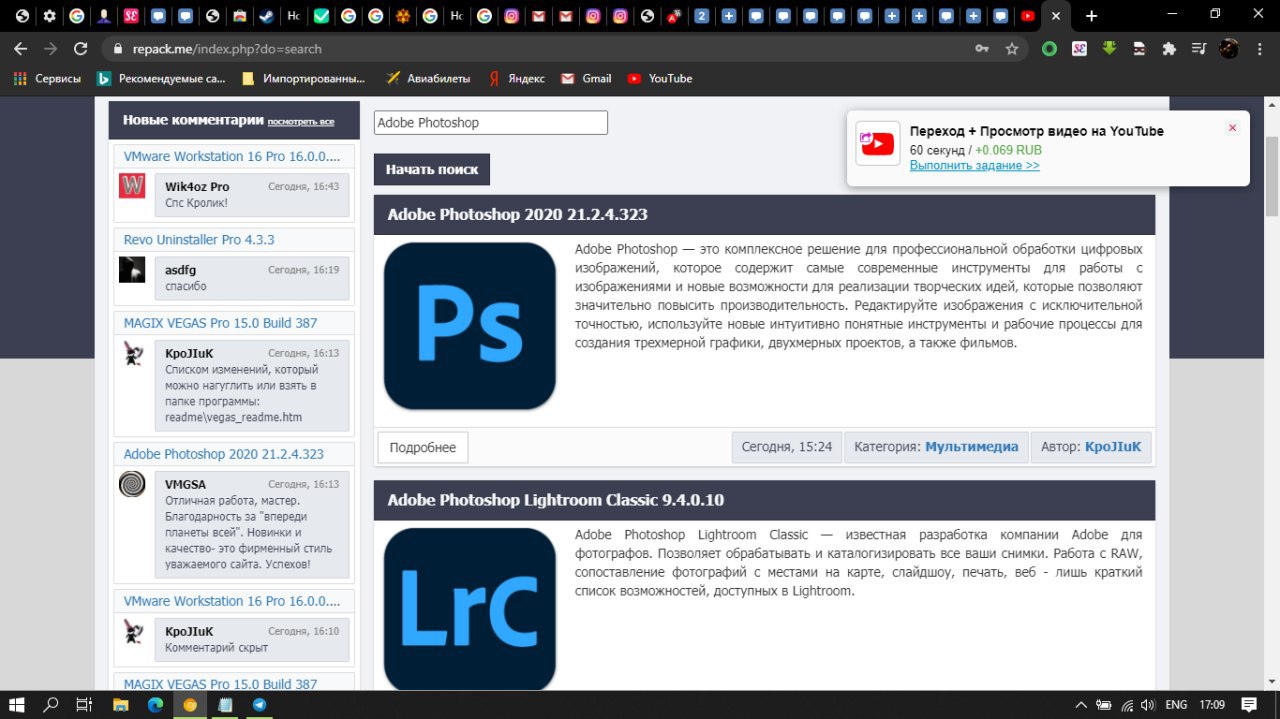Expand the Импортированные bookmarks folder

point(303,78)
